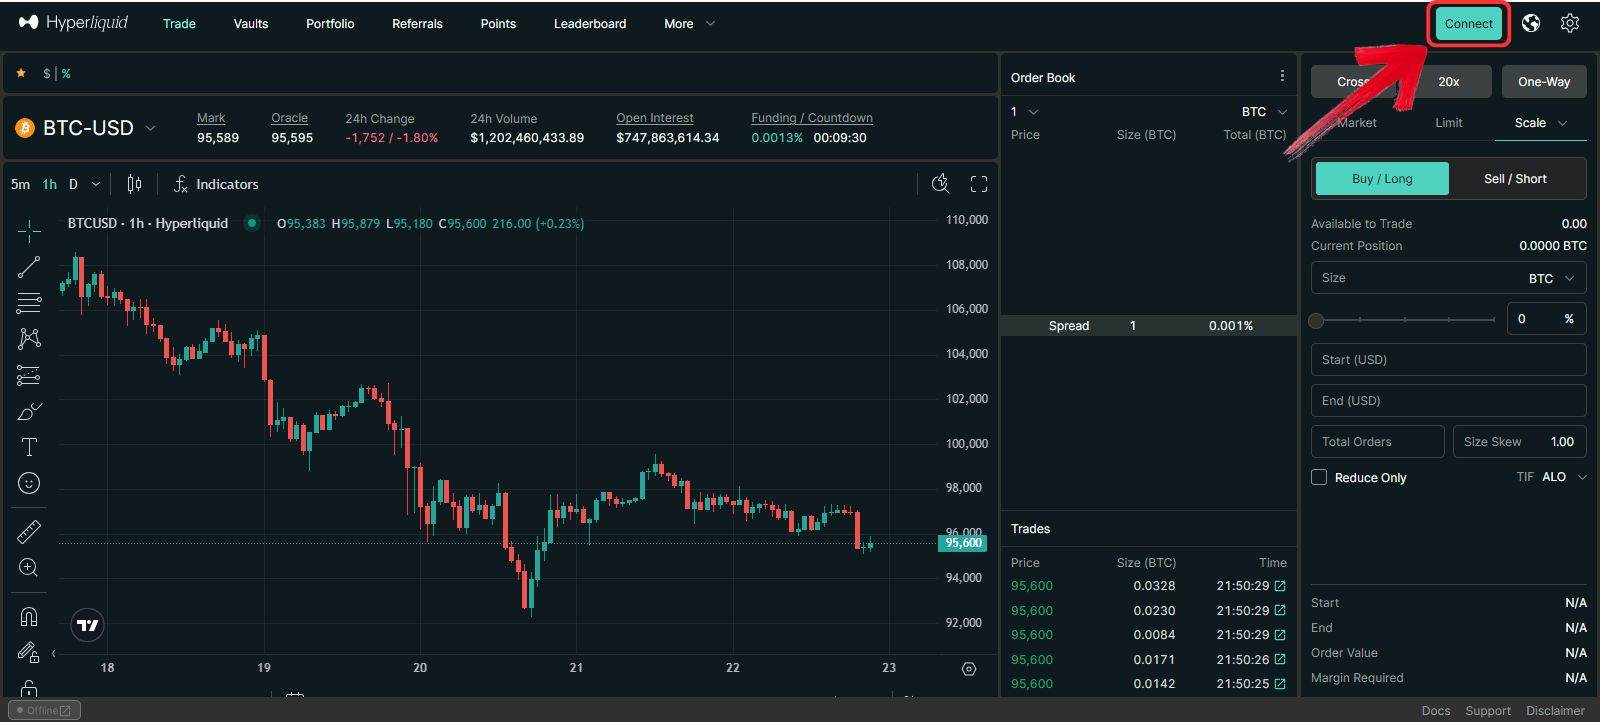Screen dimensions: 1600x722
Task: Select the Buy / Long side
Action: point(1382,178)
